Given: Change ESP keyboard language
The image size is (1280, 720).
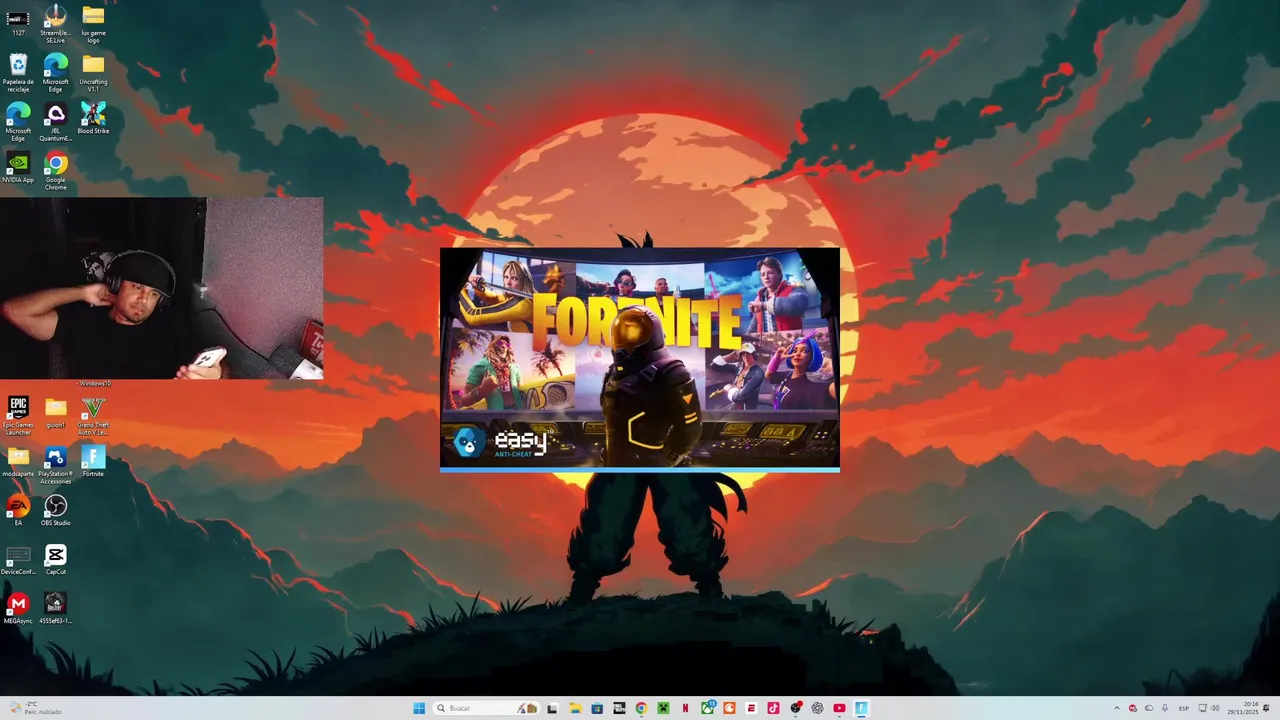Looking at the screenshot, I should 1184,708.
